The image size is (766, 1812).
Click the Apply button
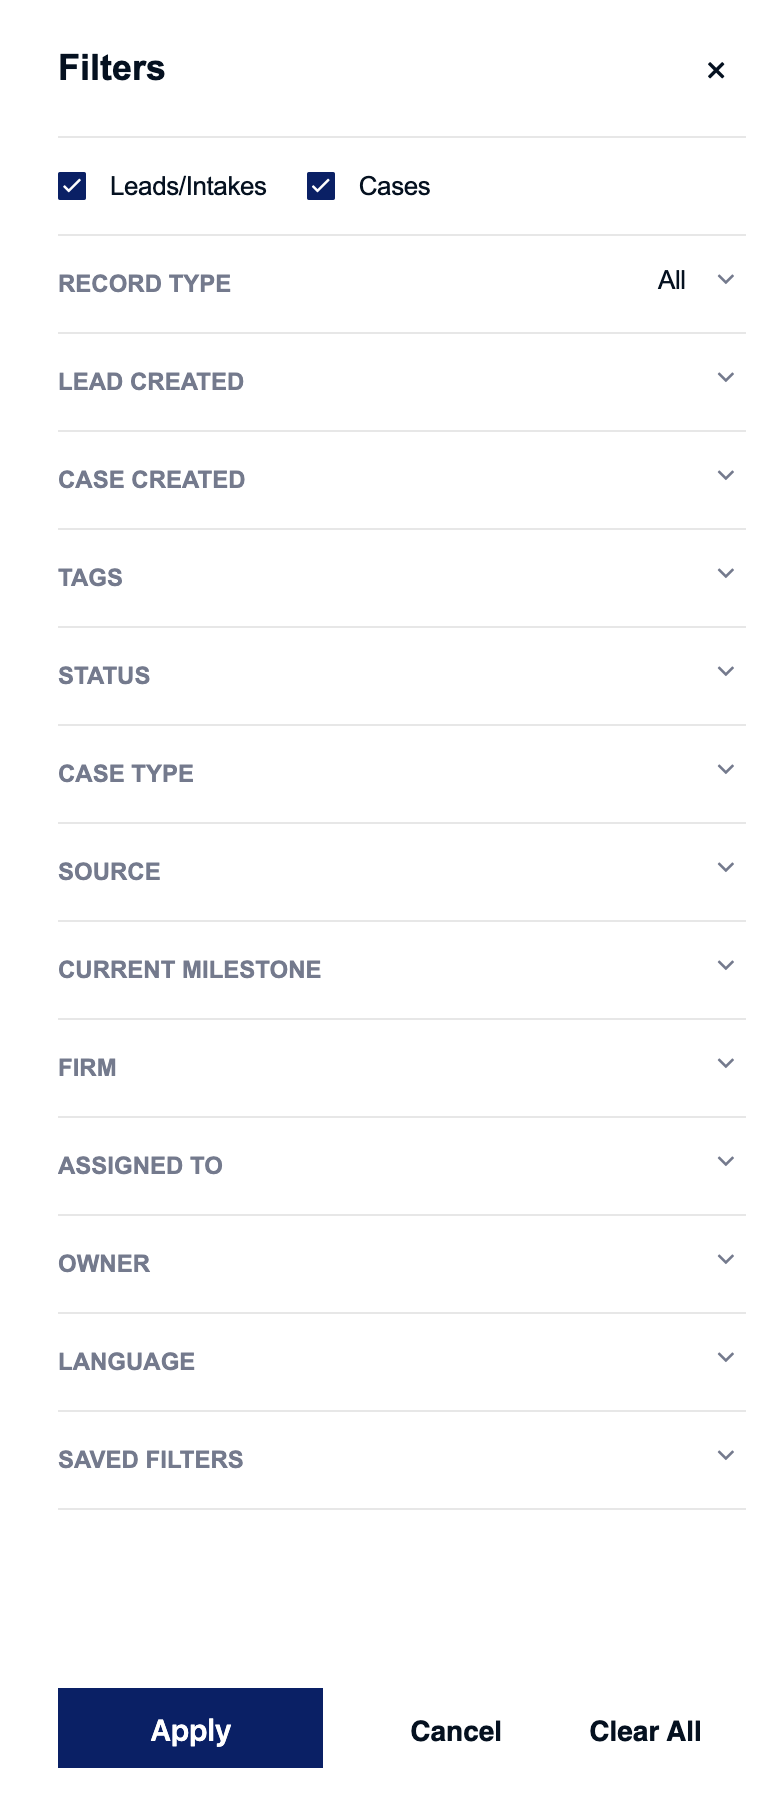pos(190,1728)
